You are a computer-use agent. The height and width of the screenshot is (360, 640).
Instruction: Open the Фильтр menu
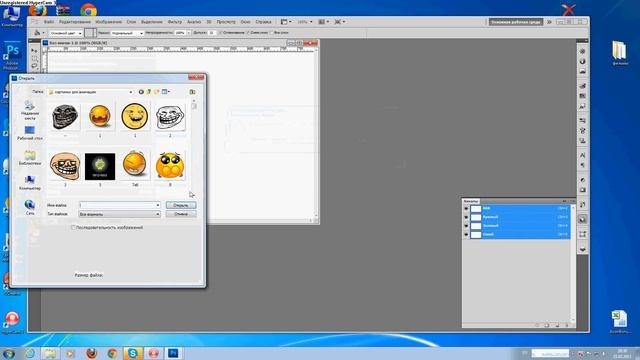click(175, 22)
